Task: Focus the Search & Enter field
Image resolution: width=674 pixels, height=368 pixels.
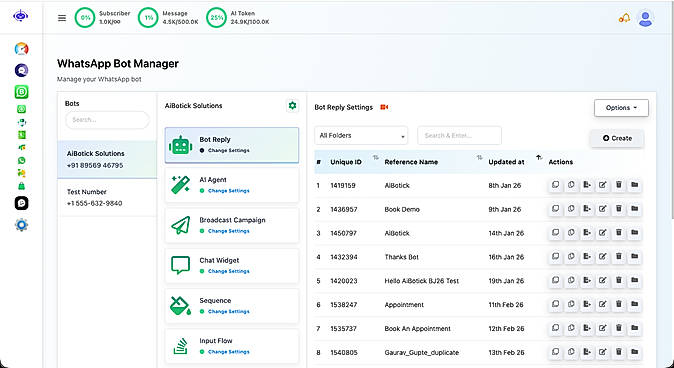Action: click(459, 135)
